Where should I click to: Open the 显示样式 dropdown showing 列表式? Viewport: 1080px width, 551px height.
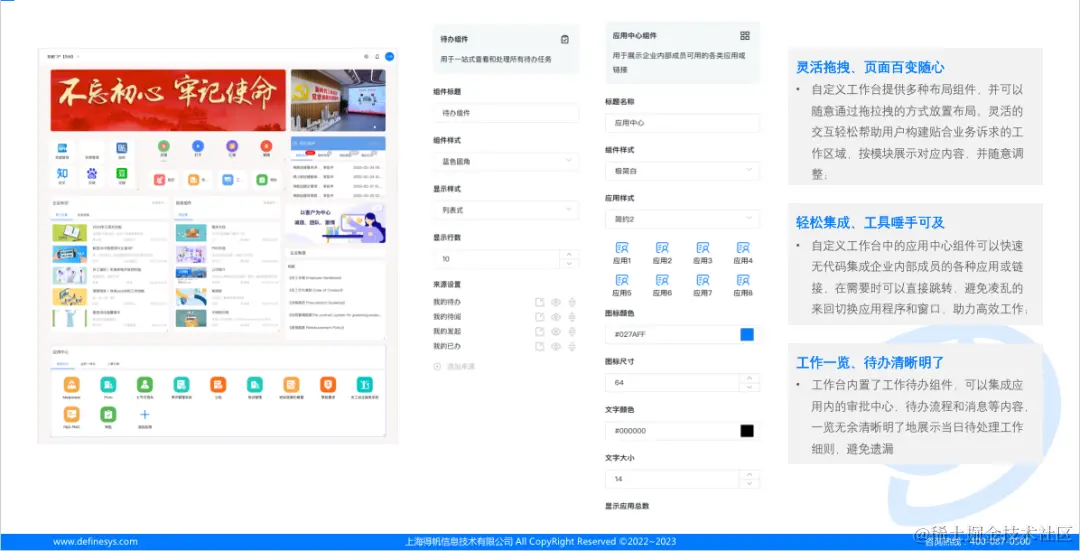coord(506,209)
